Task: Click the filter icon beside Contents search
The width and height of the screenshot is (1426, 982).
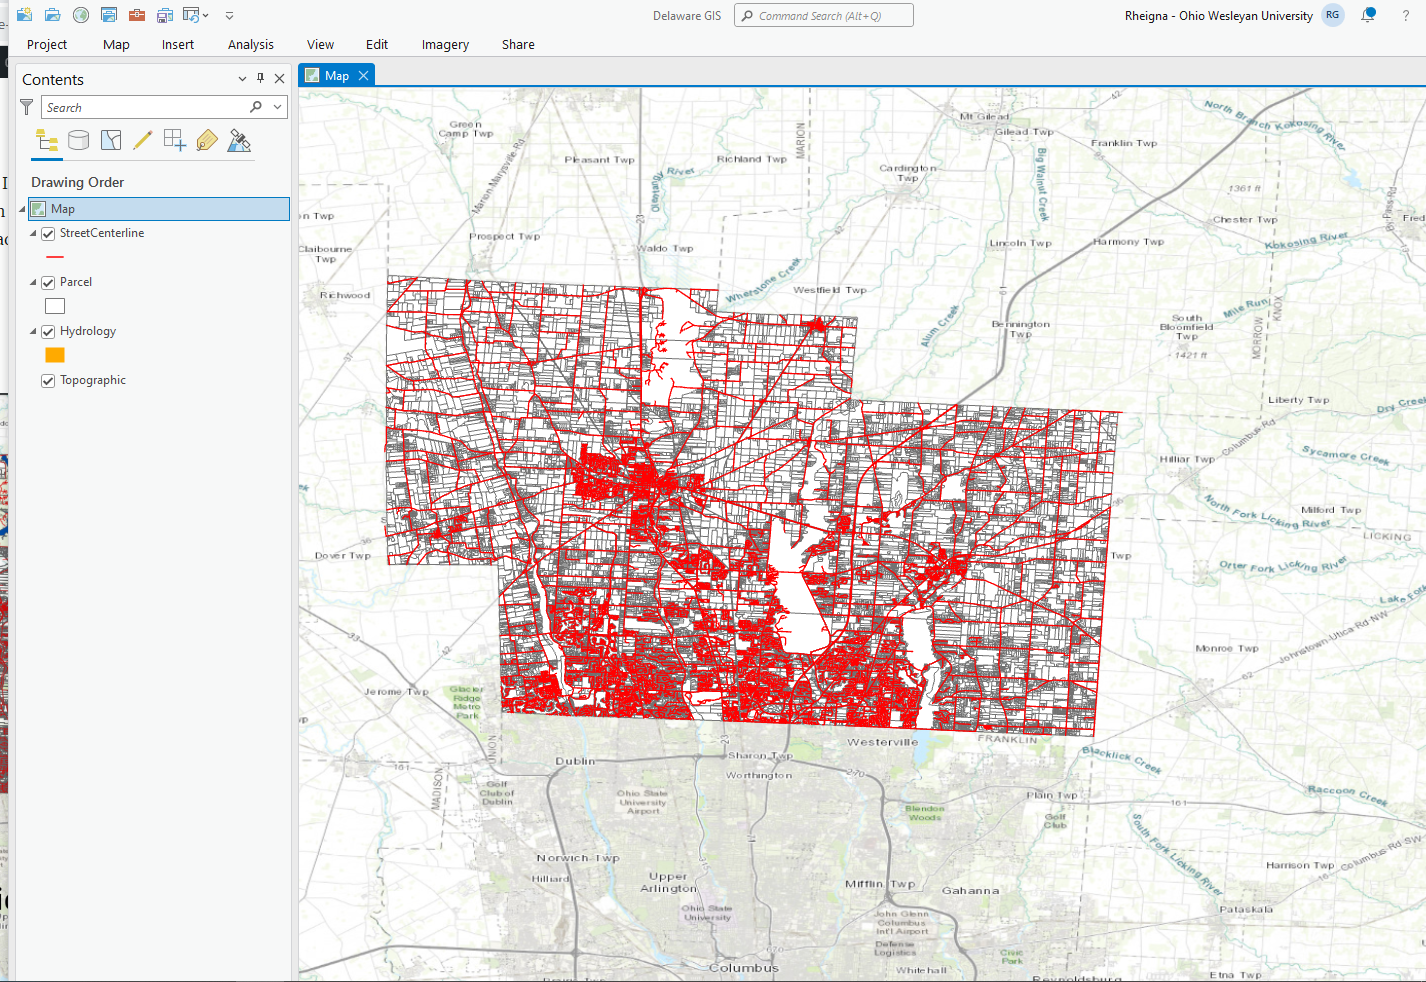Action: tap(26, 106)
